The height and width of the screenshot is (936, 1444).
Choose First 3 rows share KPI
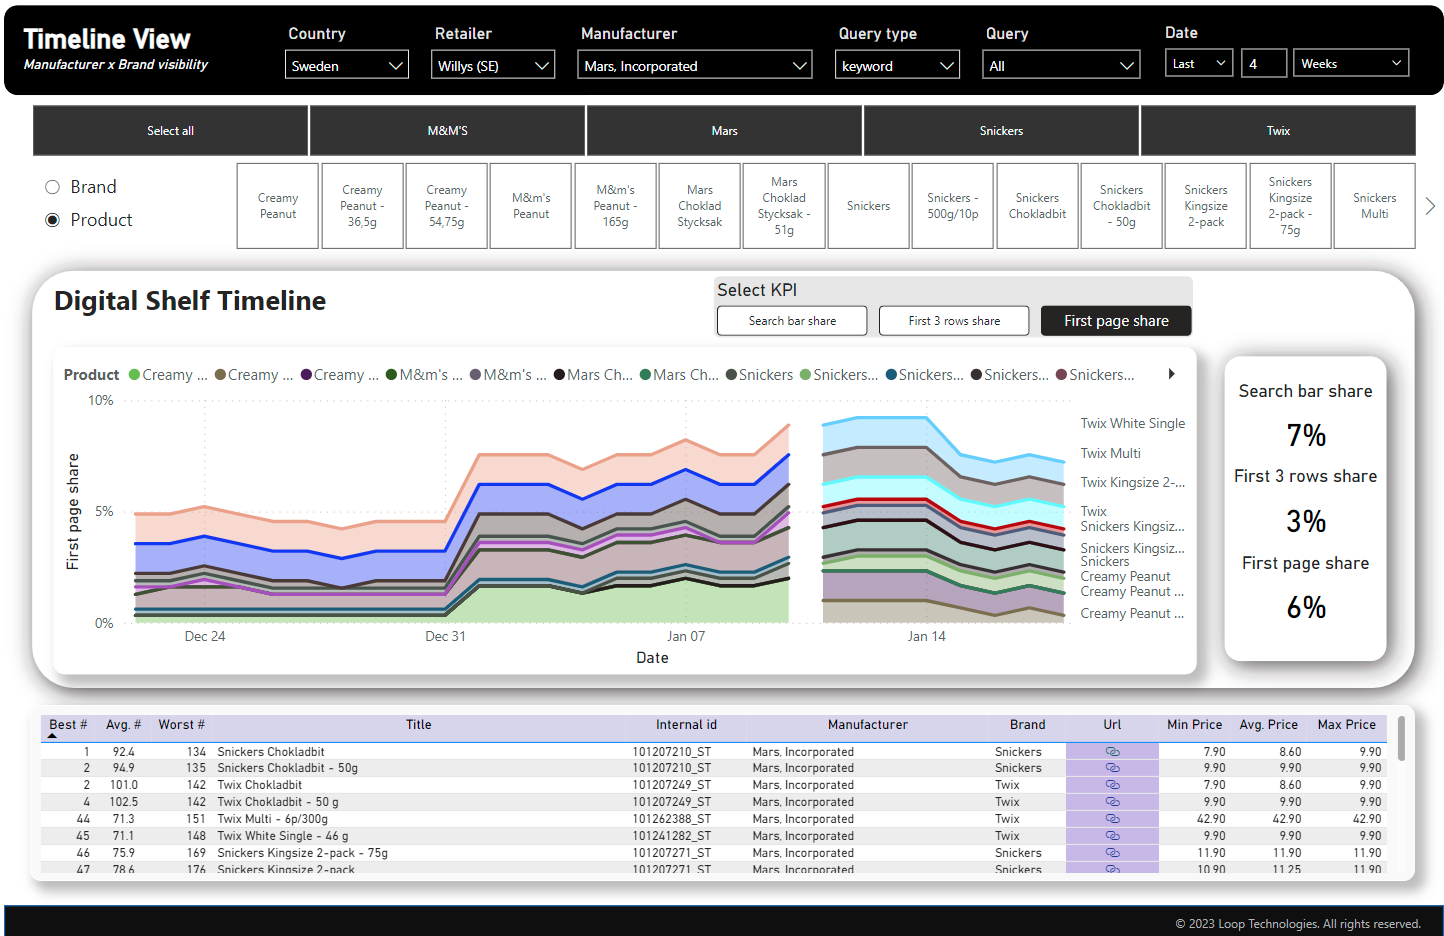click(954, 321)
